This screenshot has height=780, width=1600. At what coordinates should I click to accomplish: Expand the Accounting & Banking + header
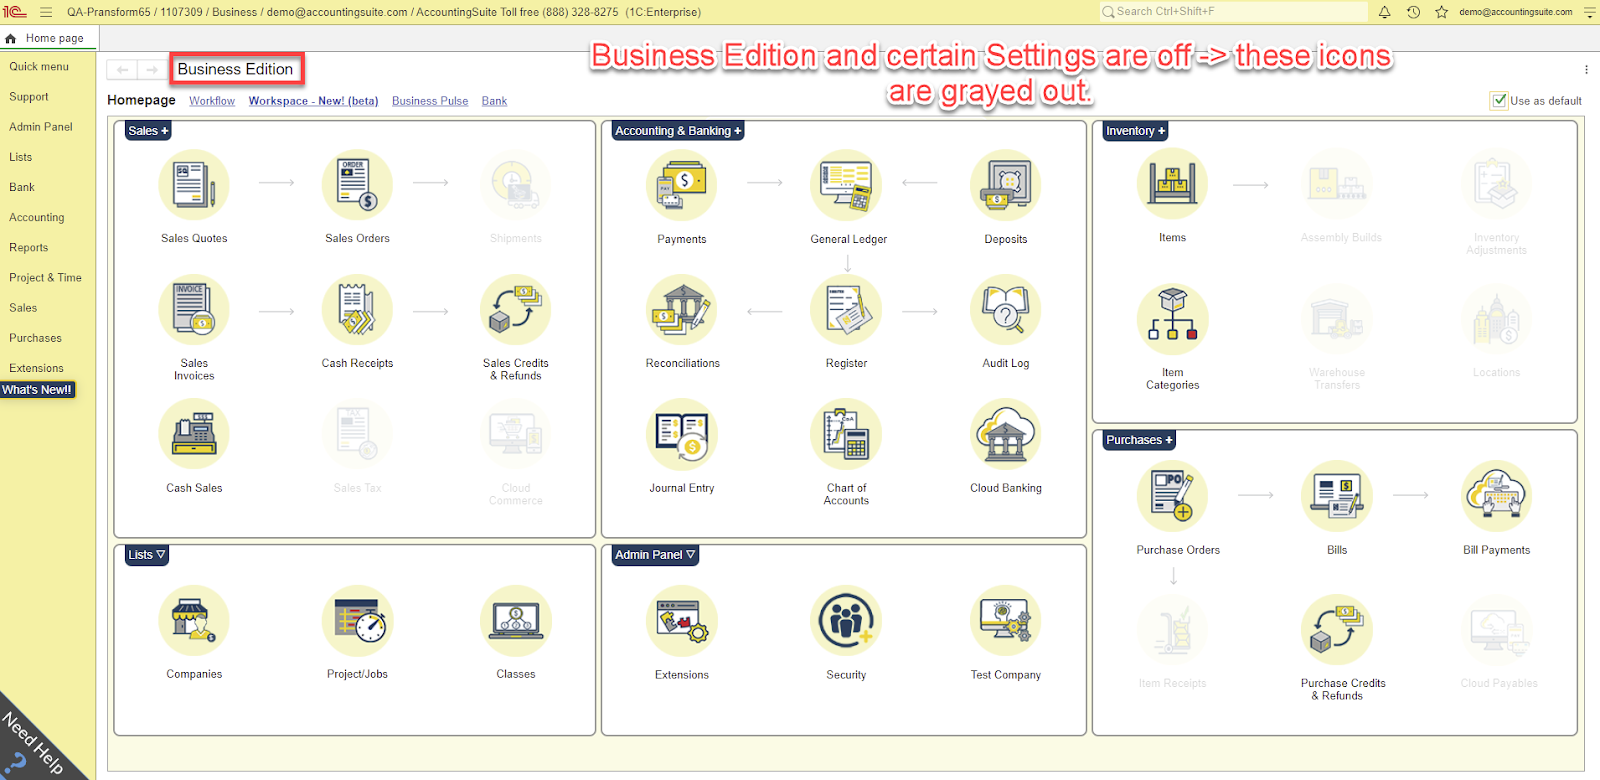[678, 131]
